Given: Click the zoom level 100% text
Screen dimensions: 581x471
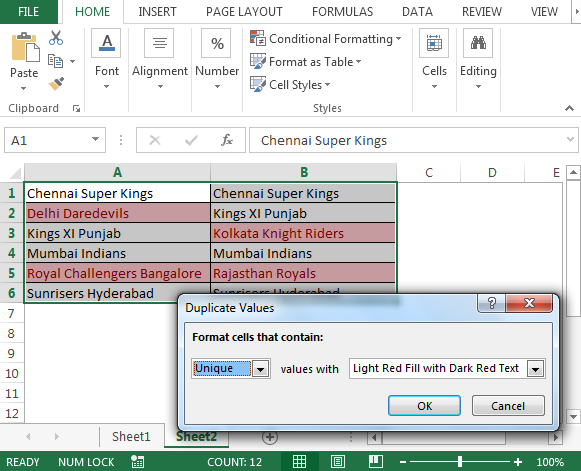Looking at the screenshot, I should pos(550,462).
